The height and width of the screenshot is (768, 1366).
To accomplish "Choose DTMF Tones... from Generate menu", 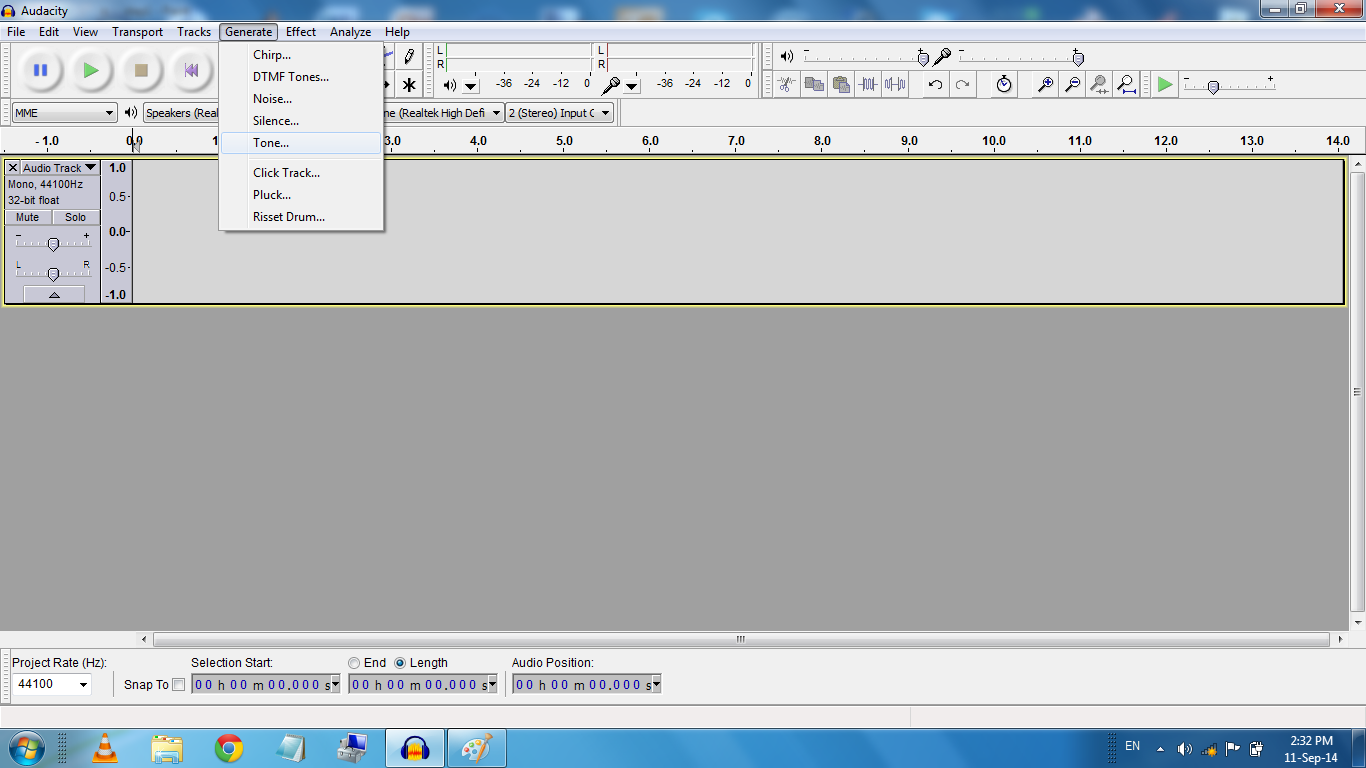I will tap(302, 77).
